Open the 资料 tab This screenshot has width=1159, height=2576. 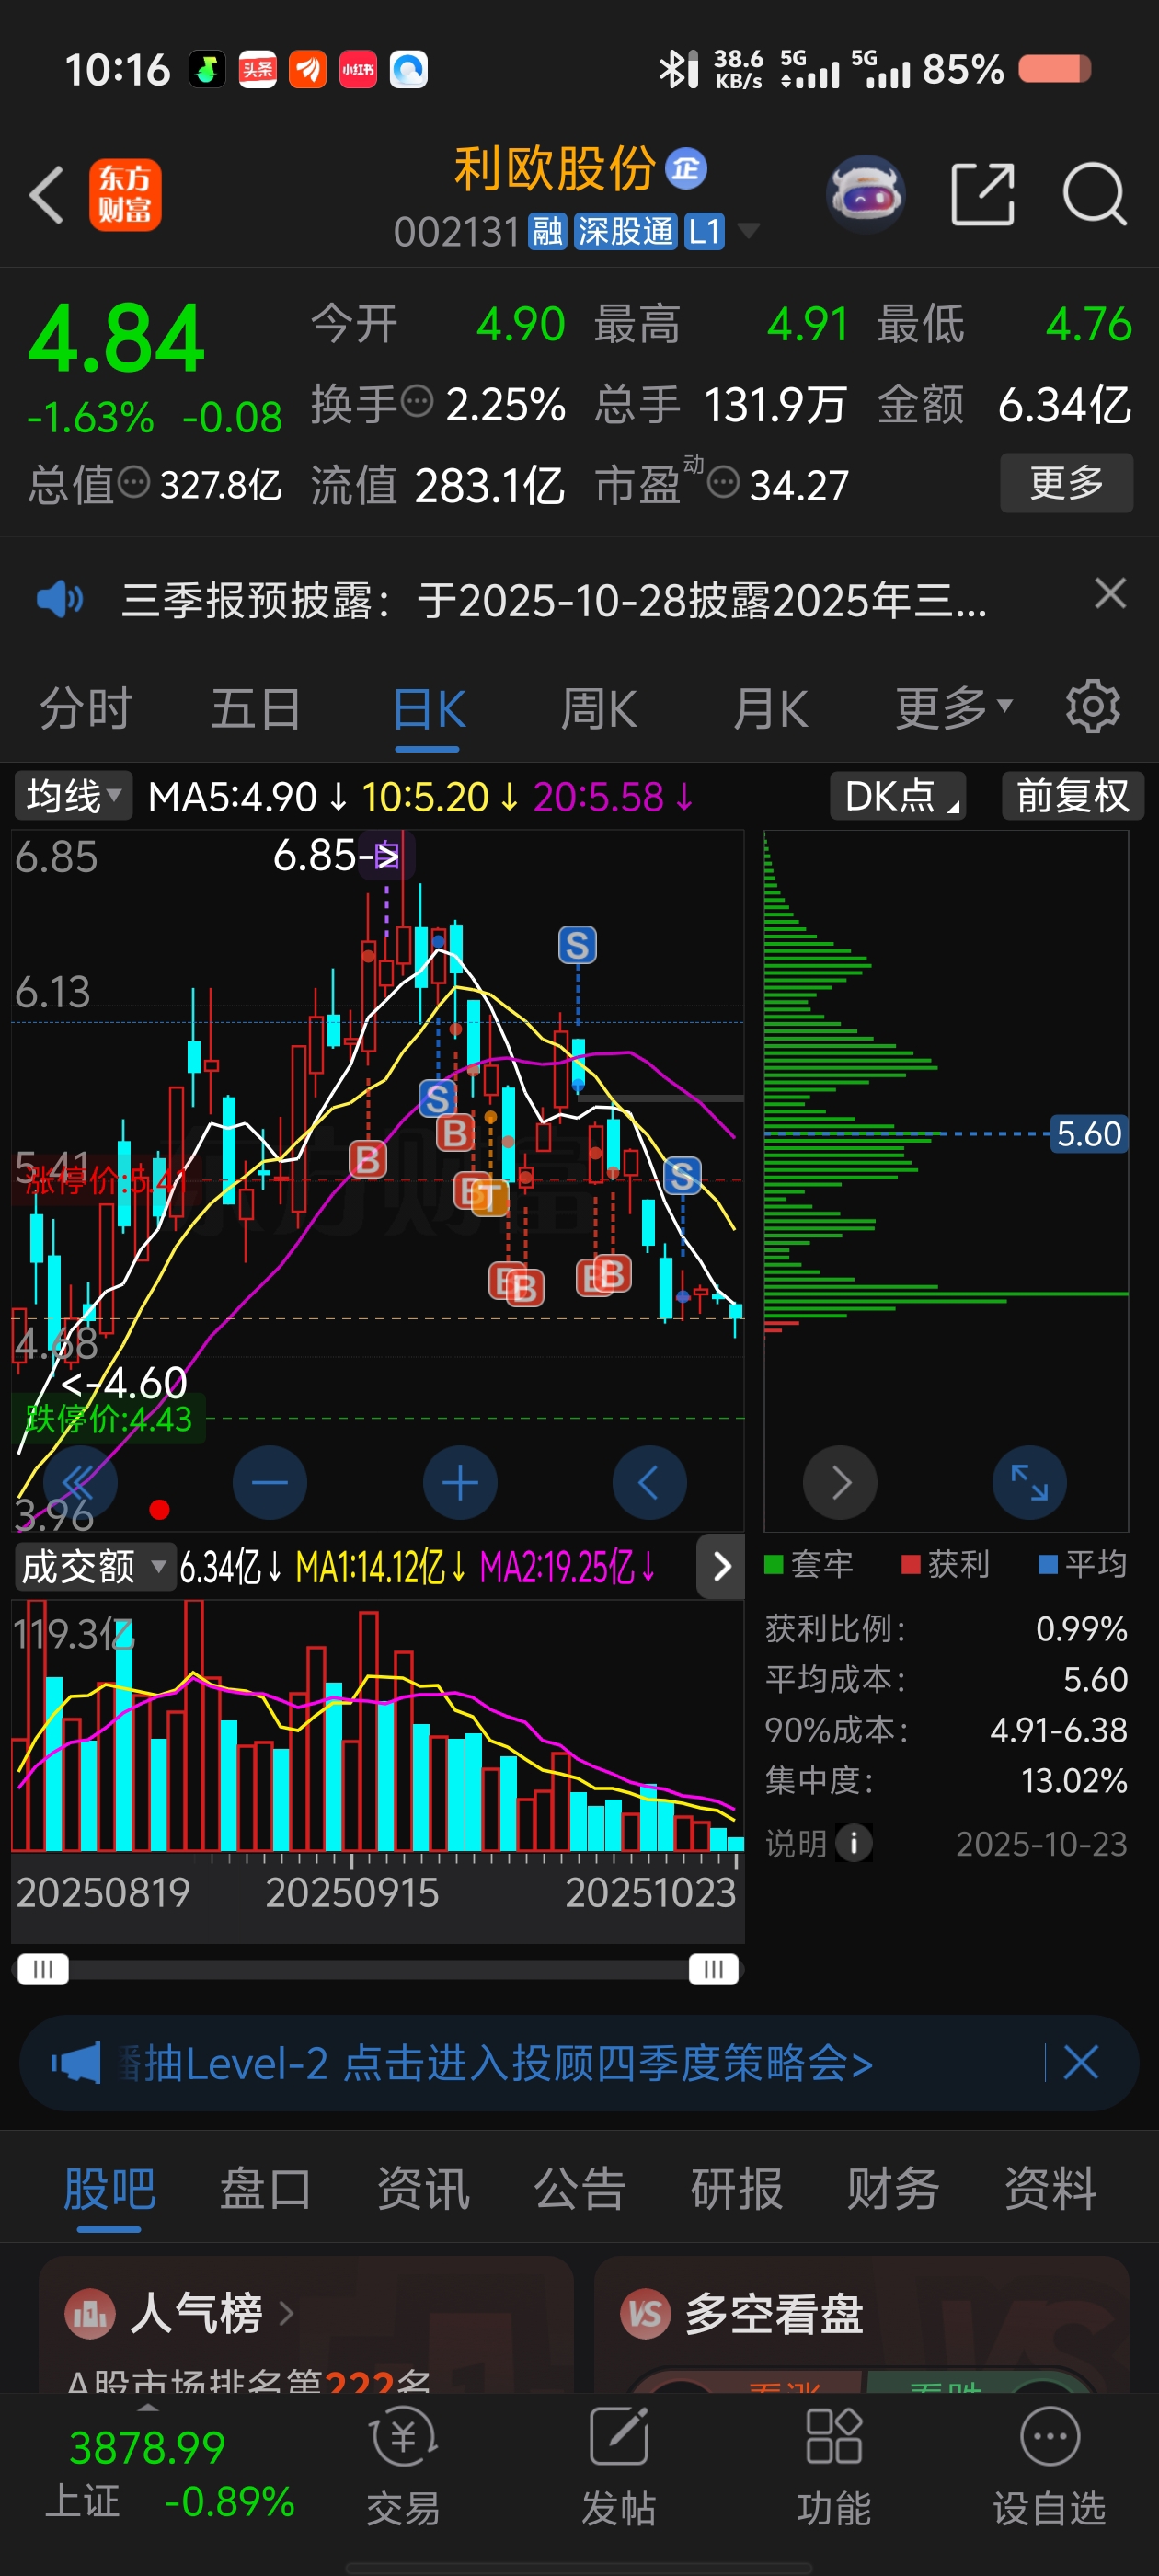point(1050,2188)
